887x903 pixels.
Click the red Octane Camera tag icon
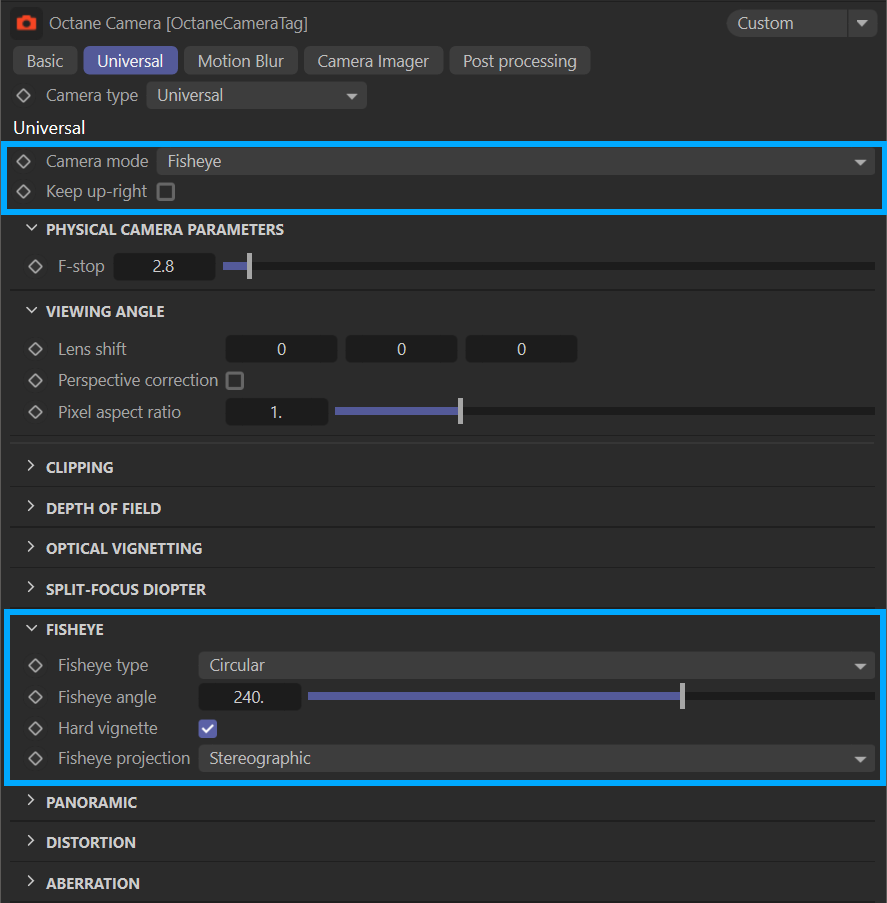click(26, 23)
